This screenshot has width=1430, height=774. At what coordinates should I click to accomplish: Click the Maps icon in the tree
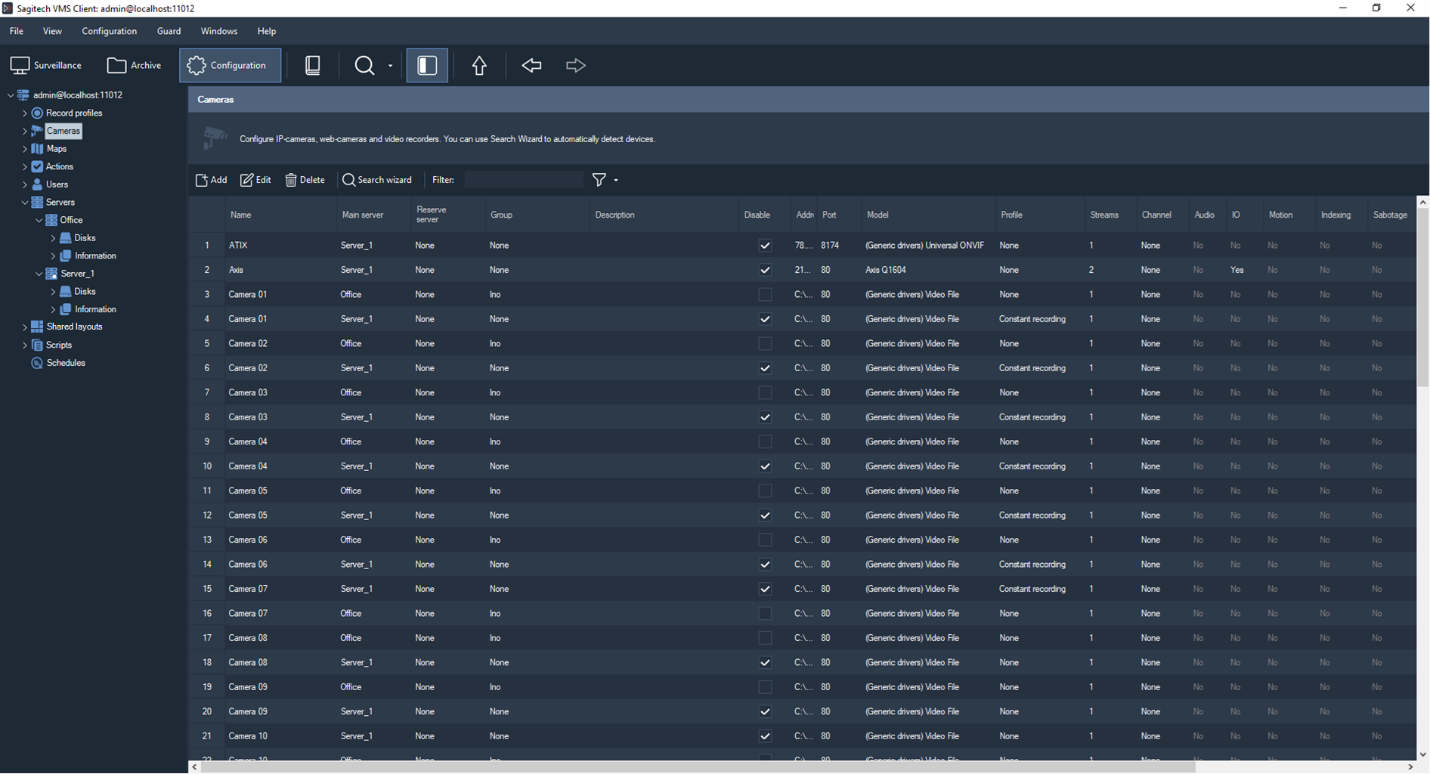tap(37, 149)
